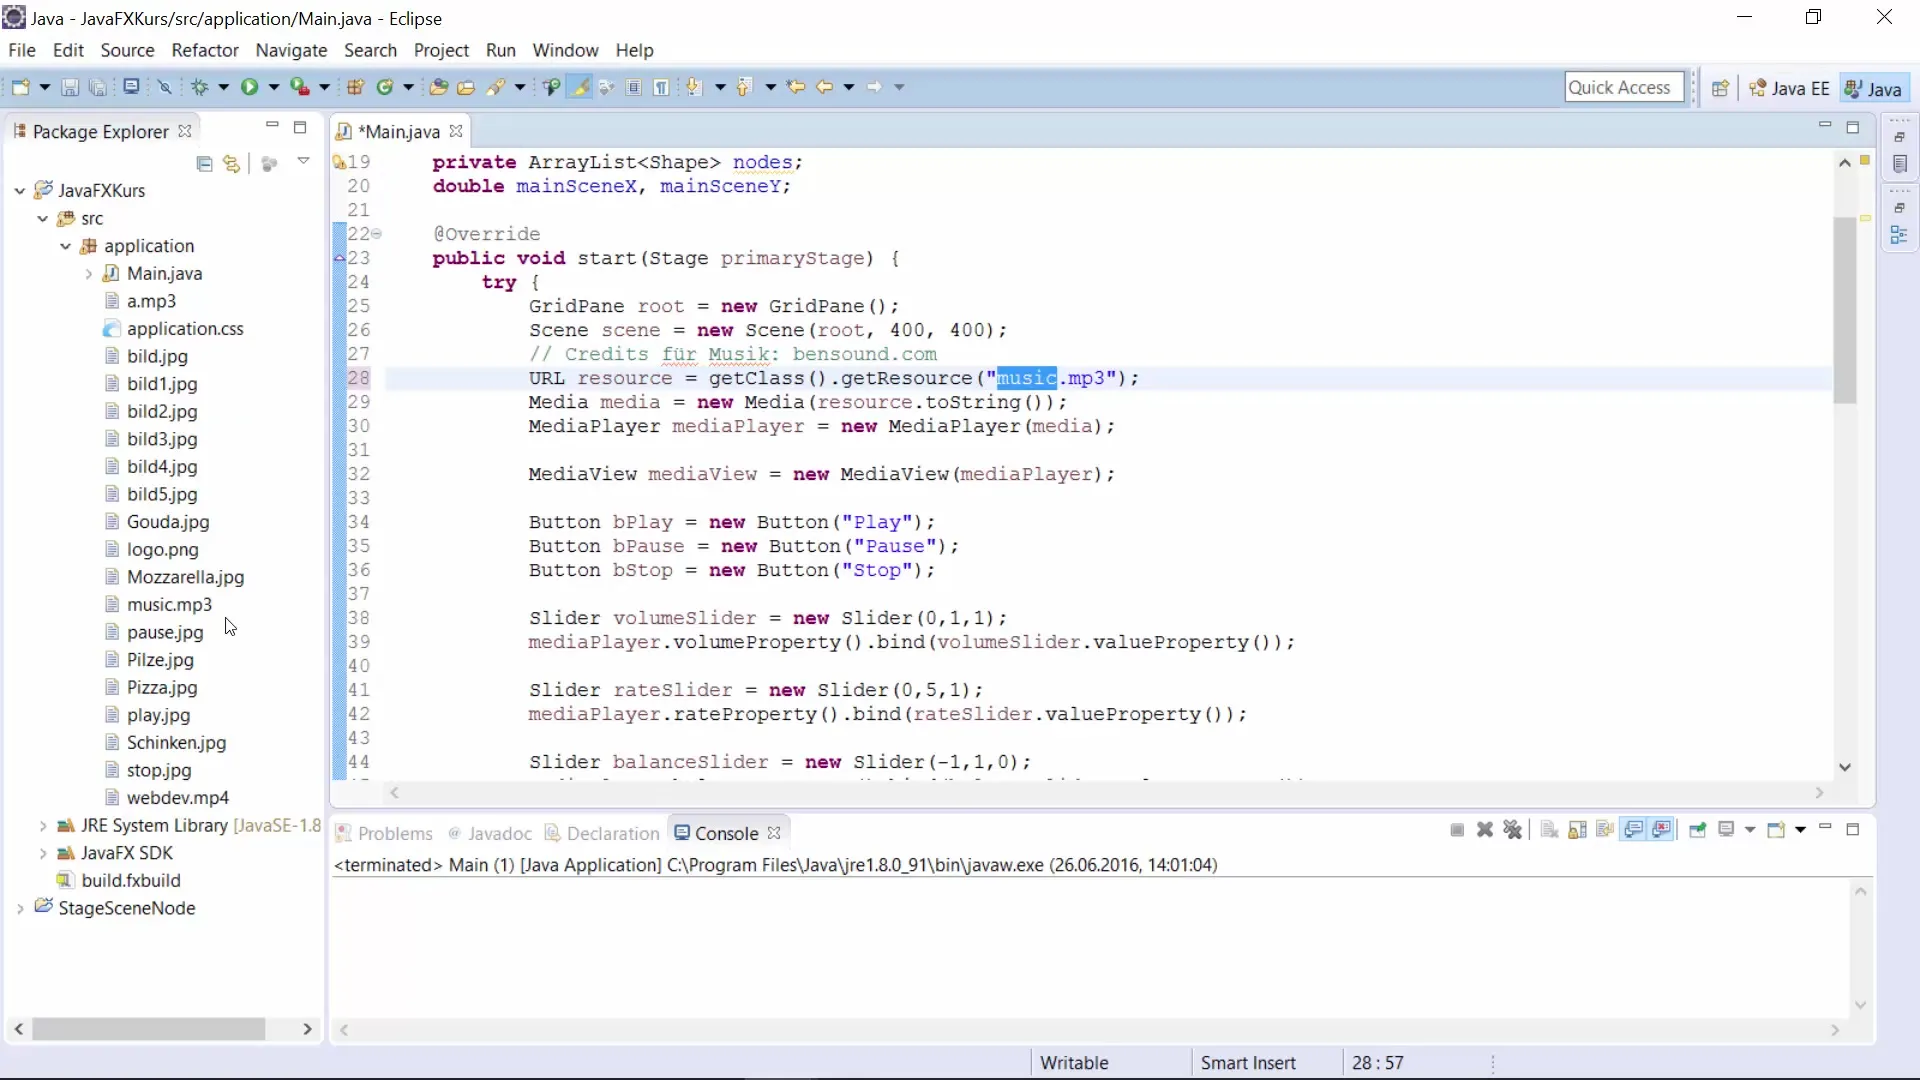Toggle Link with Editor in Package Explorer
This screenshot has height=1080, width=1920.
tap(232, 163)
